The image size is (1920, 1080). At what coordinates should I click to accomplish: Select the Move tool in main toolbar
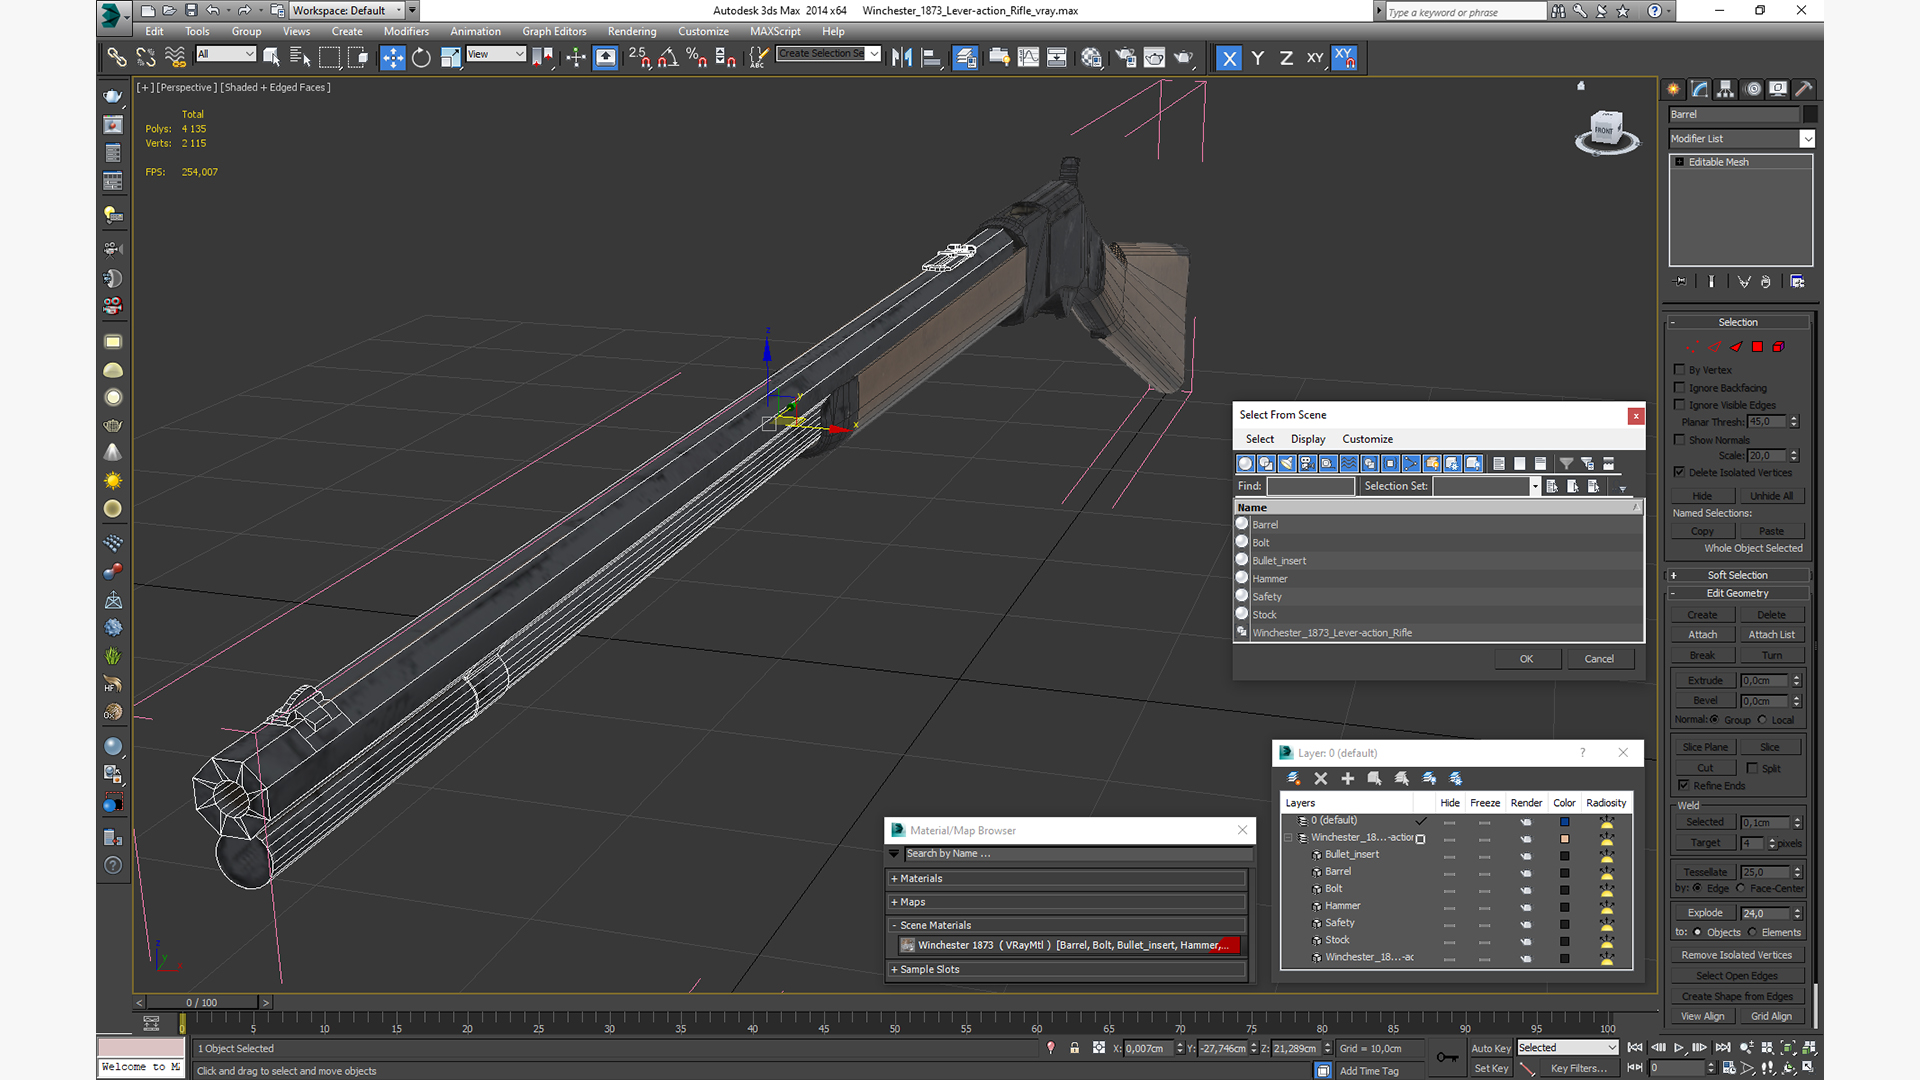(x=392, y=58)
